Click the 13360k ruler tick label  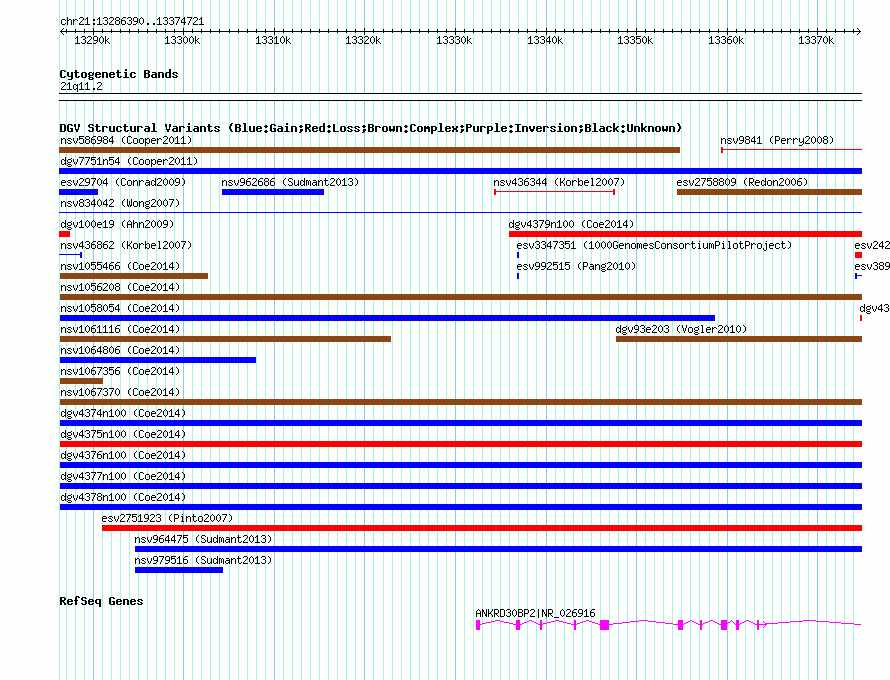pos(726,40)
